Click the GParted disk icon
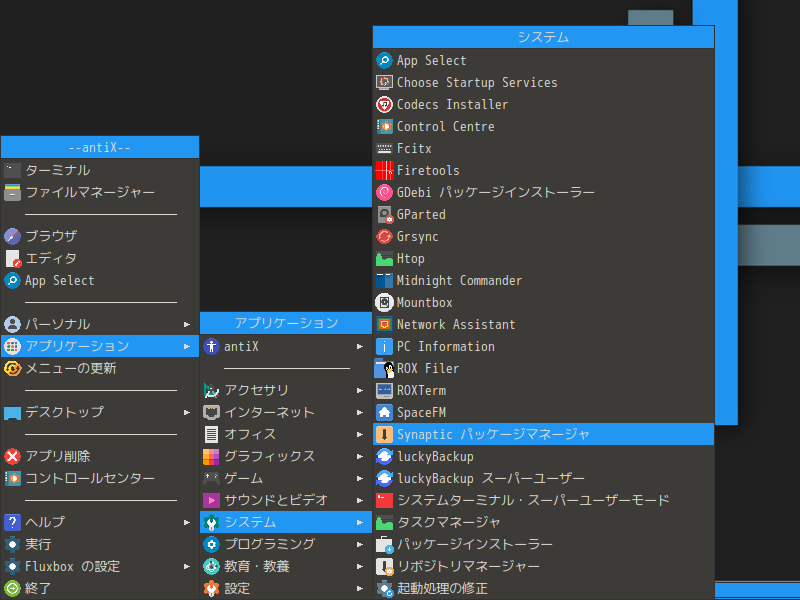The image size is (800, 600). pos(384,214)
